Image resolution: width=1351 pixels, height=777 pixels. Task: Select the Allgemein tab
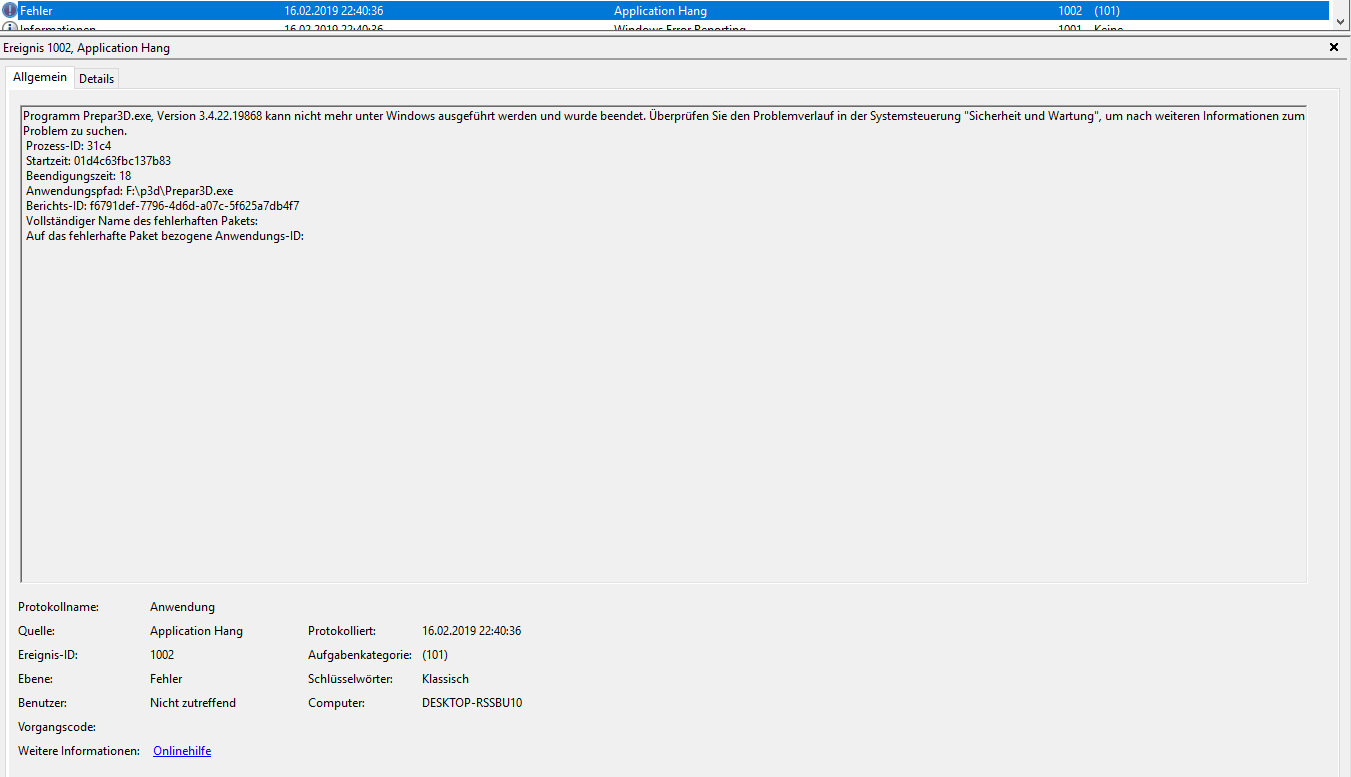click(x=40, y=77)
